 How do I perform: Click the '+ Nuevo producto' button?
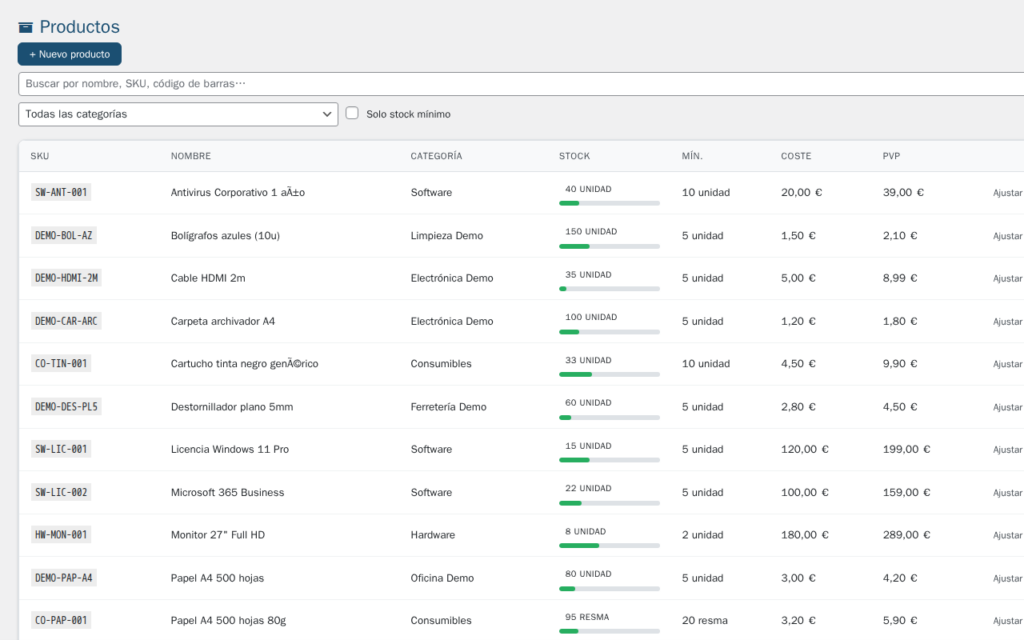click(68, 54)
